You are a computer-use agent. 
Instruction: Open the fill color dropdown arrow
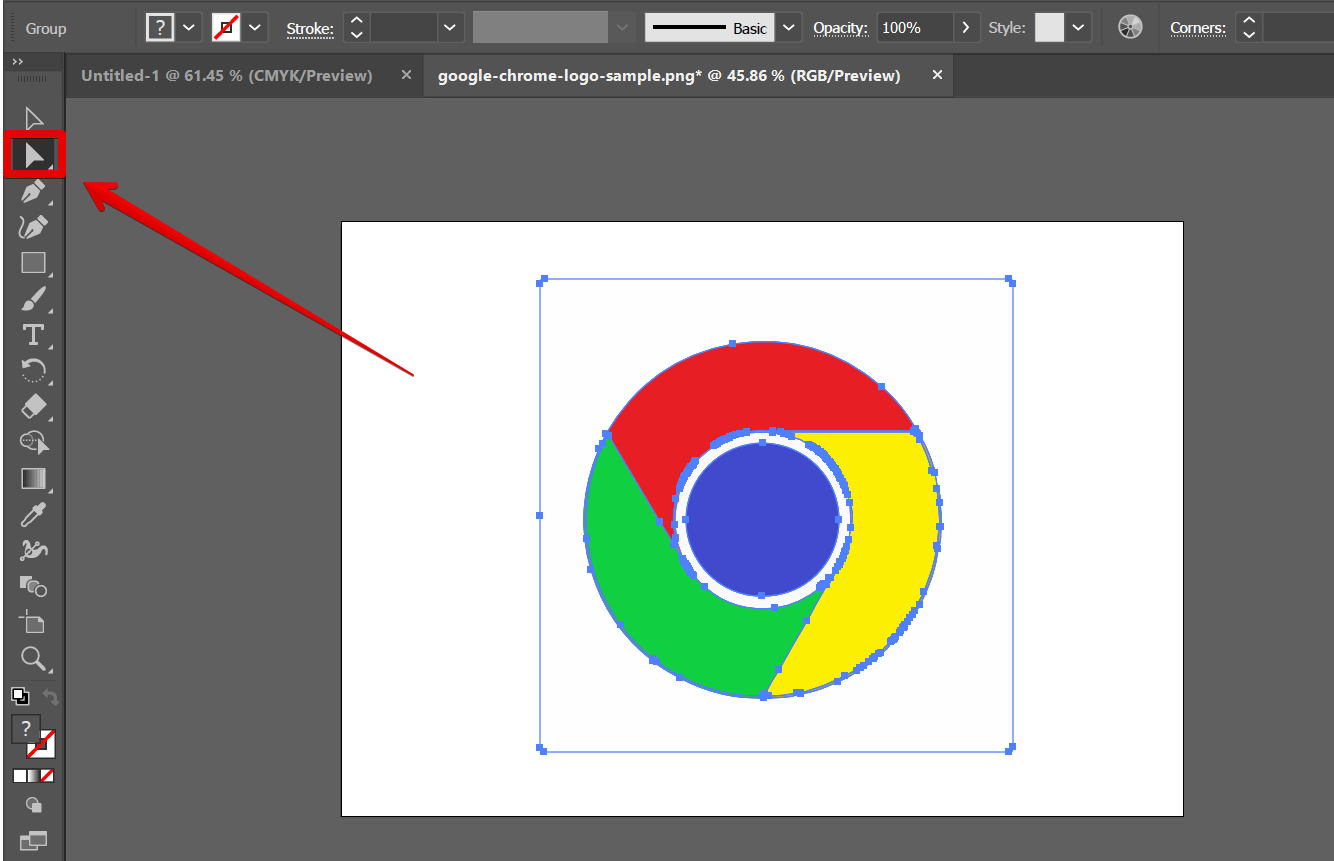190,28
